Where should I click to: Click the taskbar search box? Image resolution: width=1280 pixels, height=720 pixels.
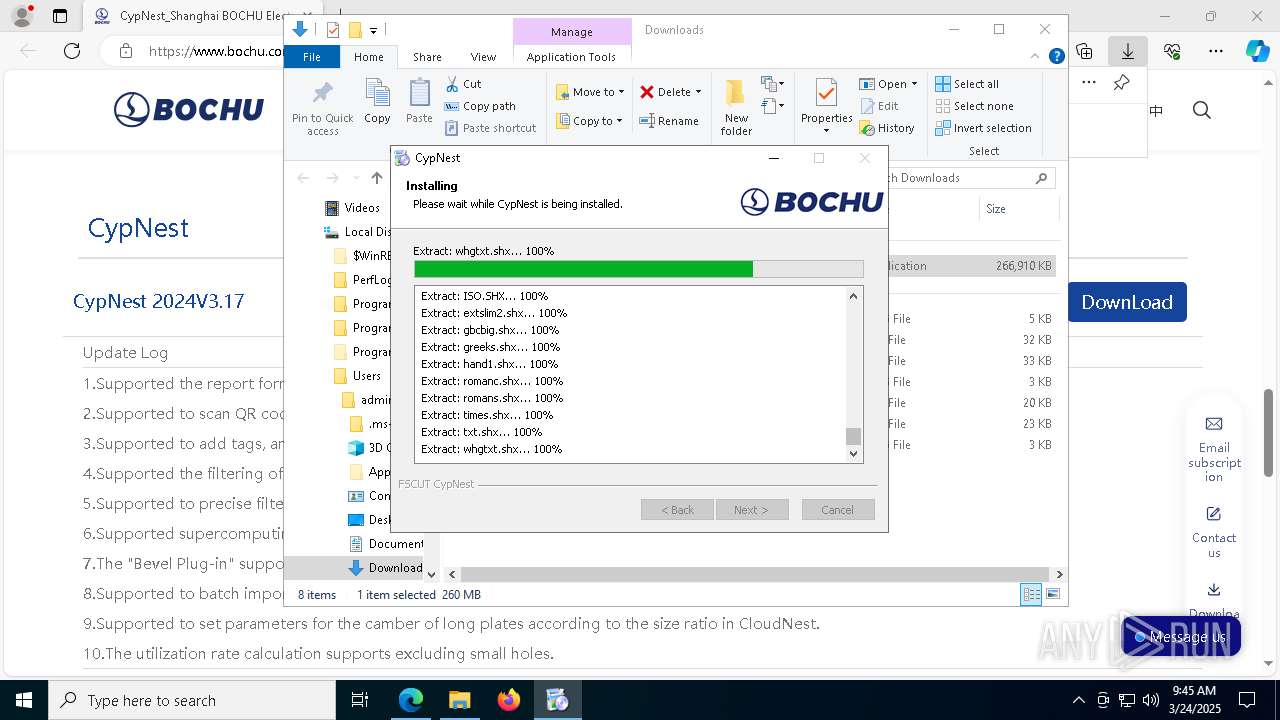(192, 700)
